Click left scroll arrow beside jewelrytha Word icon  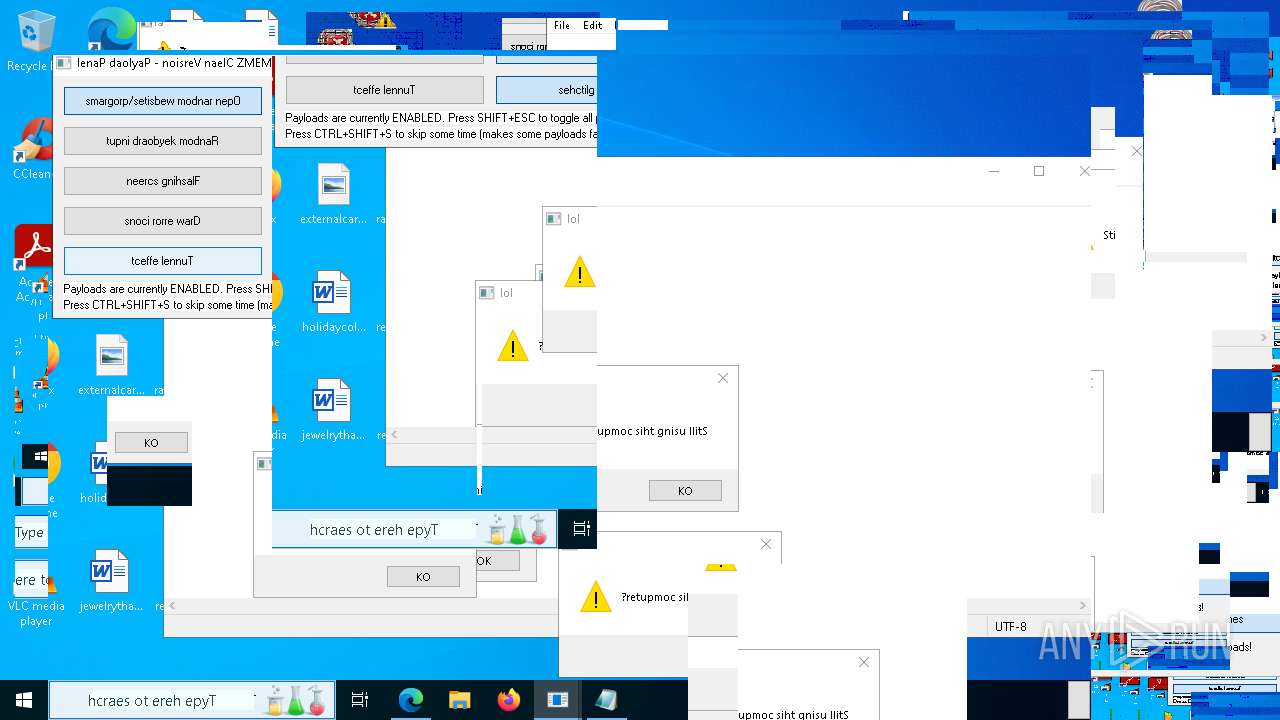[x=394, y=434]
